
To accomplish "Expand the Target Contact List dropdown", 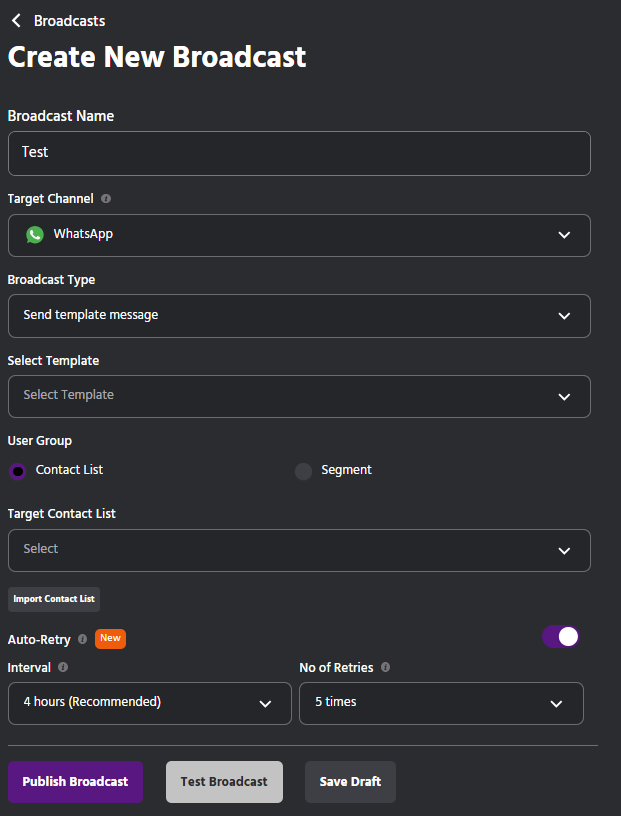I will pyautogui.click(x=299, y=550).
